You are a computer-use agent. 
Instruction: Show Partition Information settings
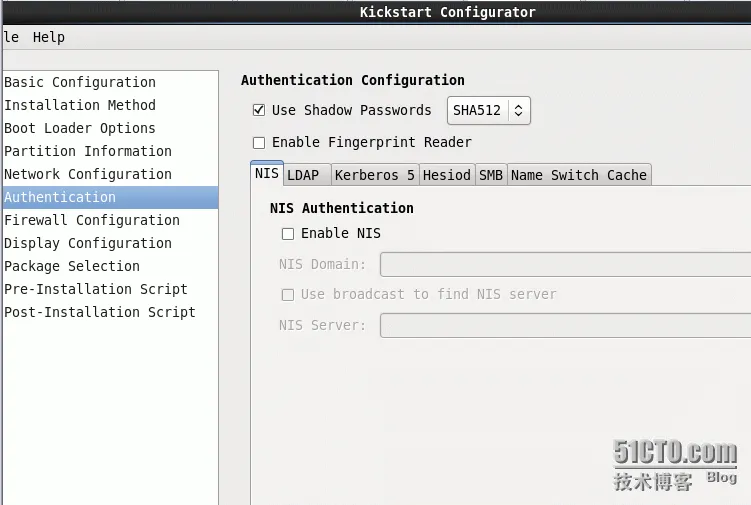(x=88, y=151)
